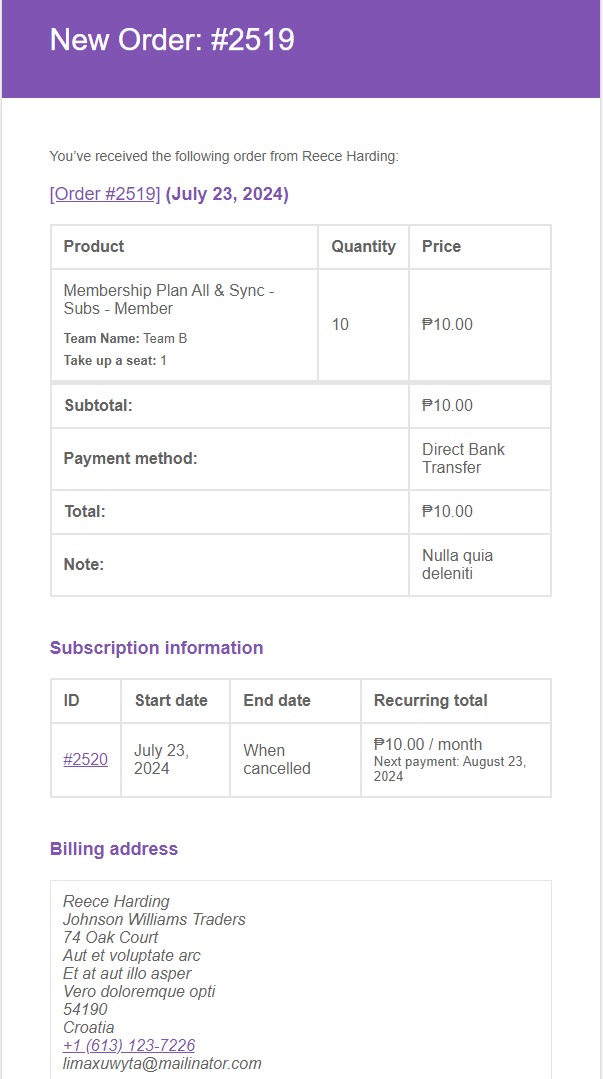Open subscription #2520 link
The image size is (603, 1079).
[85, 759]
